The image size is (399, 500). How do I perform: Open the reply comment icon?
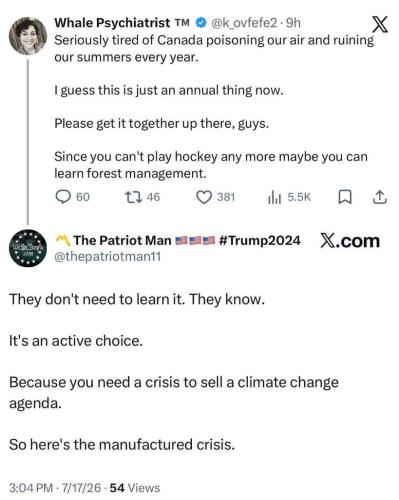(63, 197)
